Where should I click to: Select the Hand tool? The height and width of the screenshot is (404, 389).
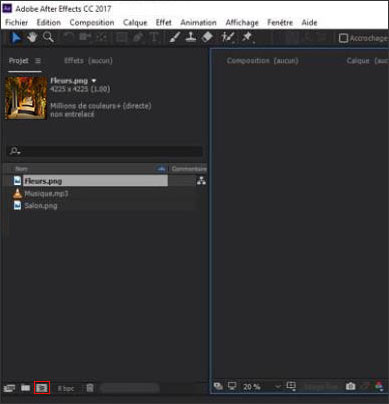pos(32,37)
